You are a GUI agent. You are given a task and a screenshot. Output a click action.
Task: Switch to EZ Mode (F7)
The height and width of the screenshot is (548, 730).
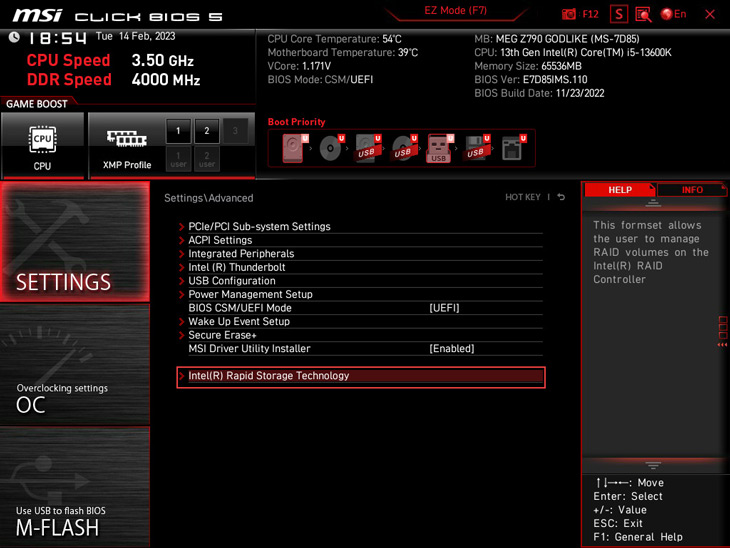click(x=455, y=10)
